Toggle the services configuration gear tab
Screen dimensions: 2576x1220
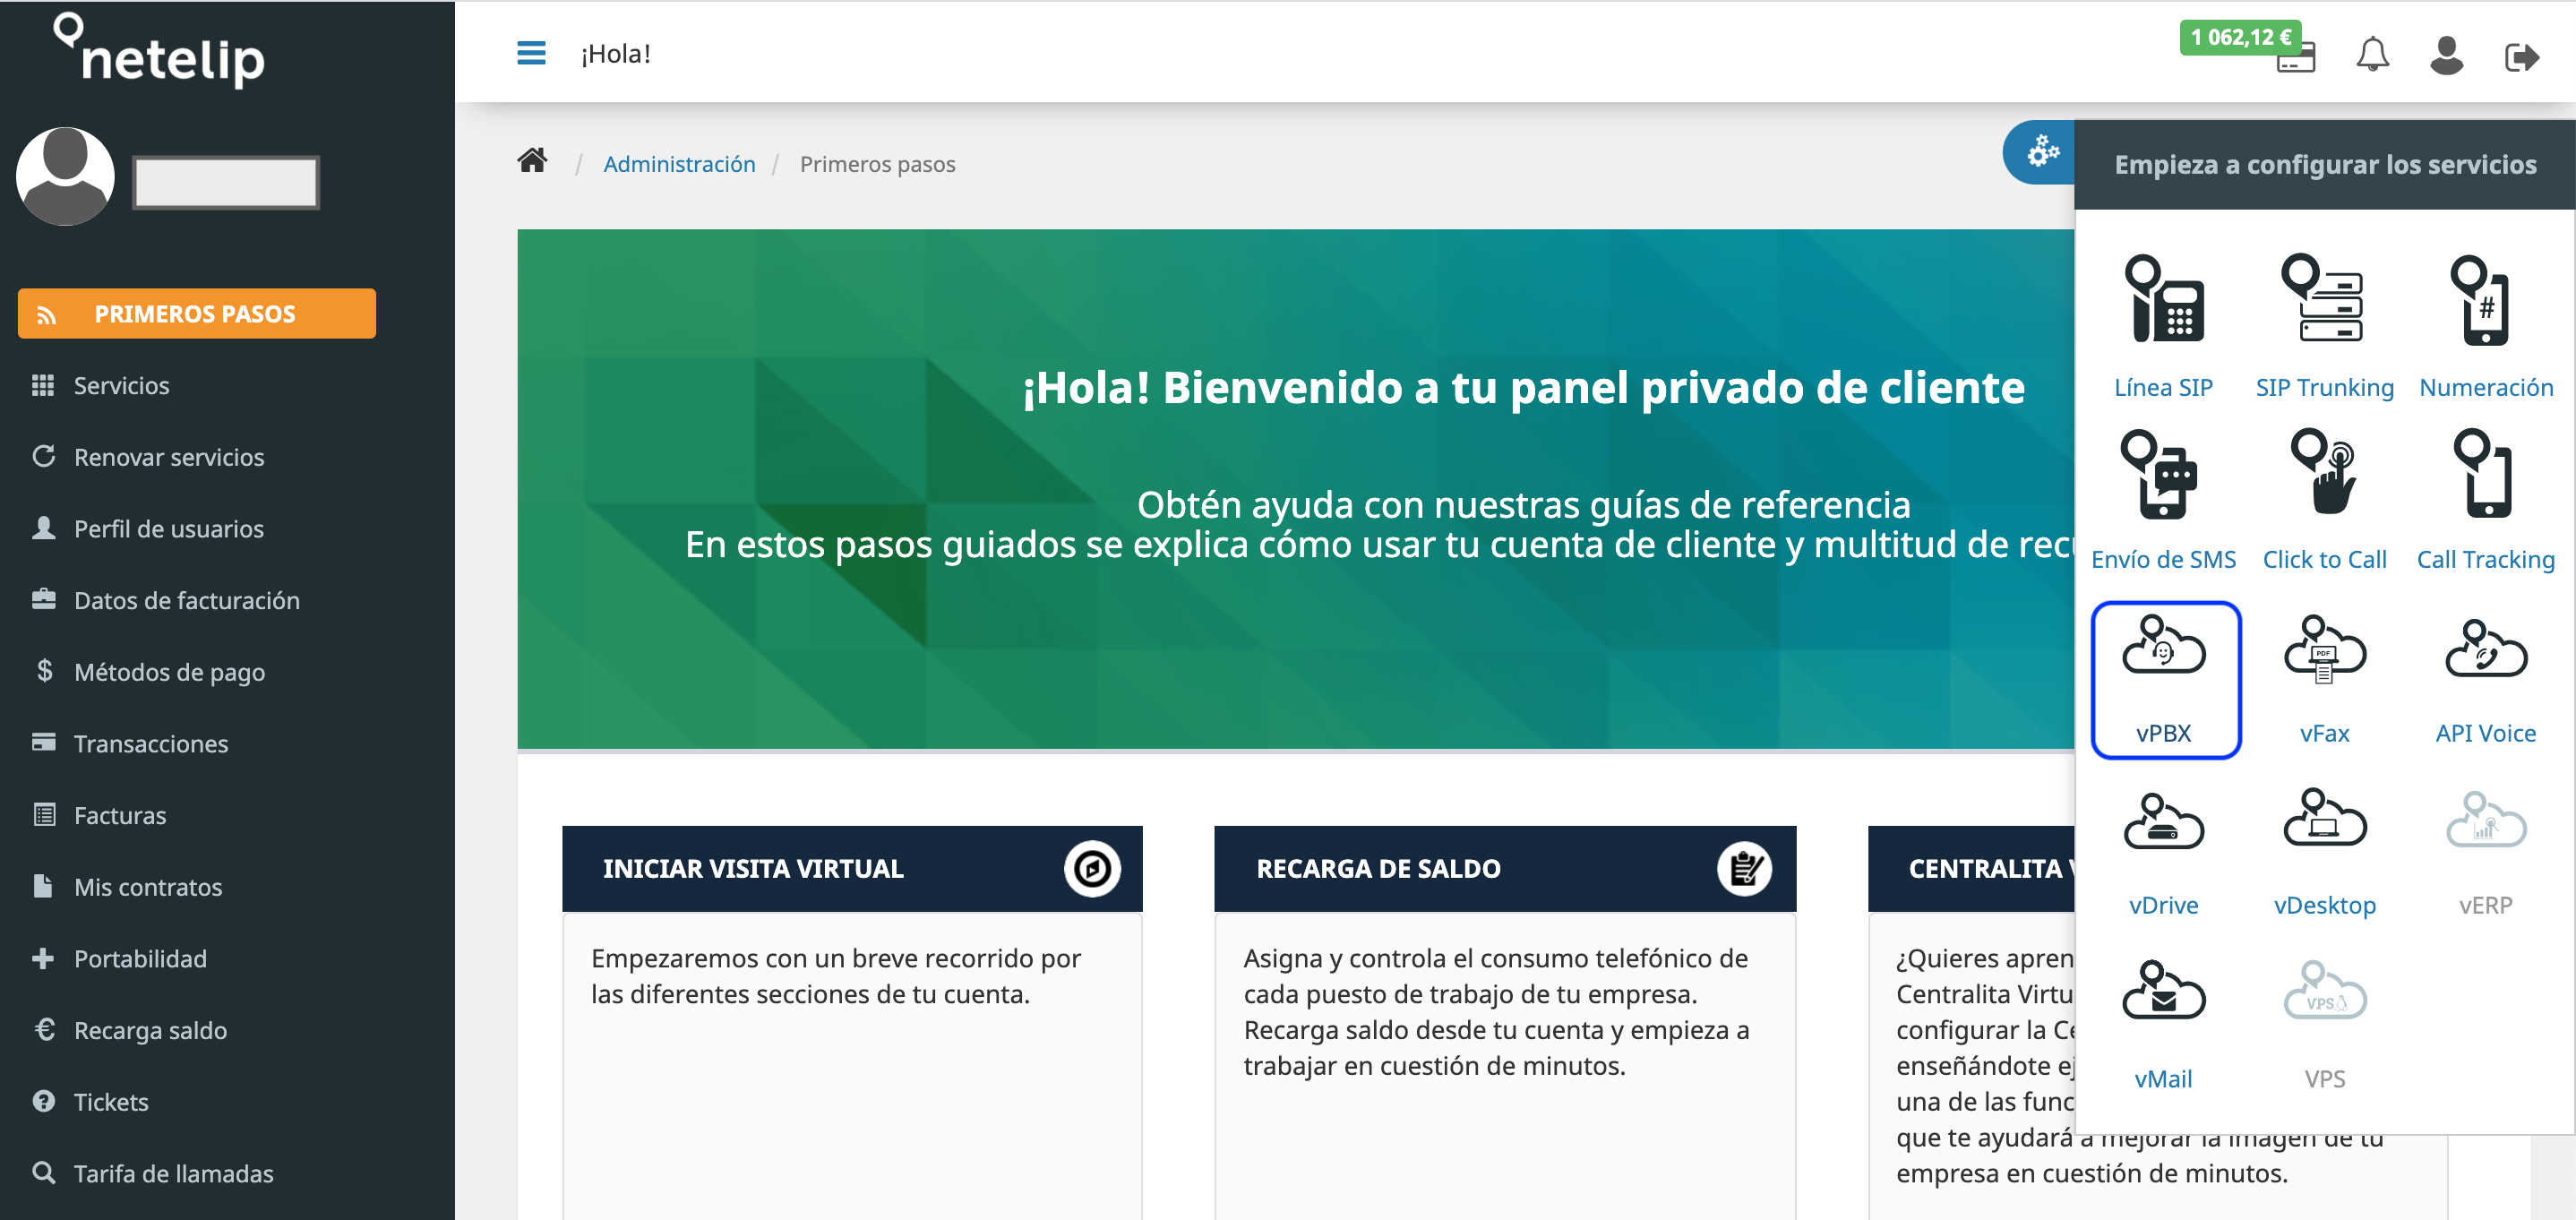tap(2041, 152)
